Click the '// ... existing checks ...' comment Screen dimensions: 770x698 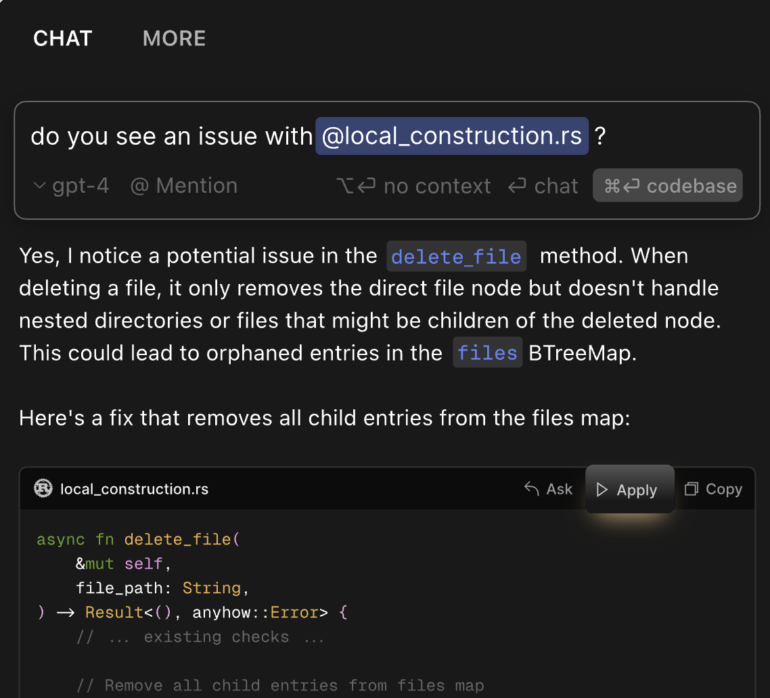coord(200,637)
